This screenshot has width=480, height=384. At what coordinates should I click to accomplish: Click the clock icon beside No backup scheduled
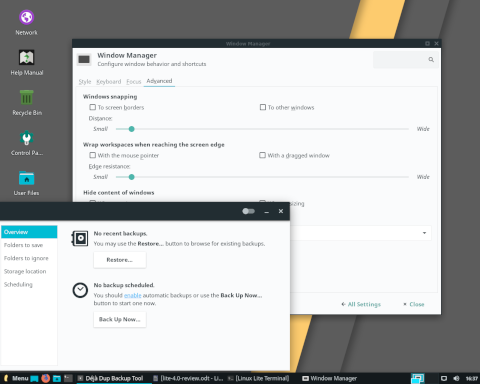point(80,290)
